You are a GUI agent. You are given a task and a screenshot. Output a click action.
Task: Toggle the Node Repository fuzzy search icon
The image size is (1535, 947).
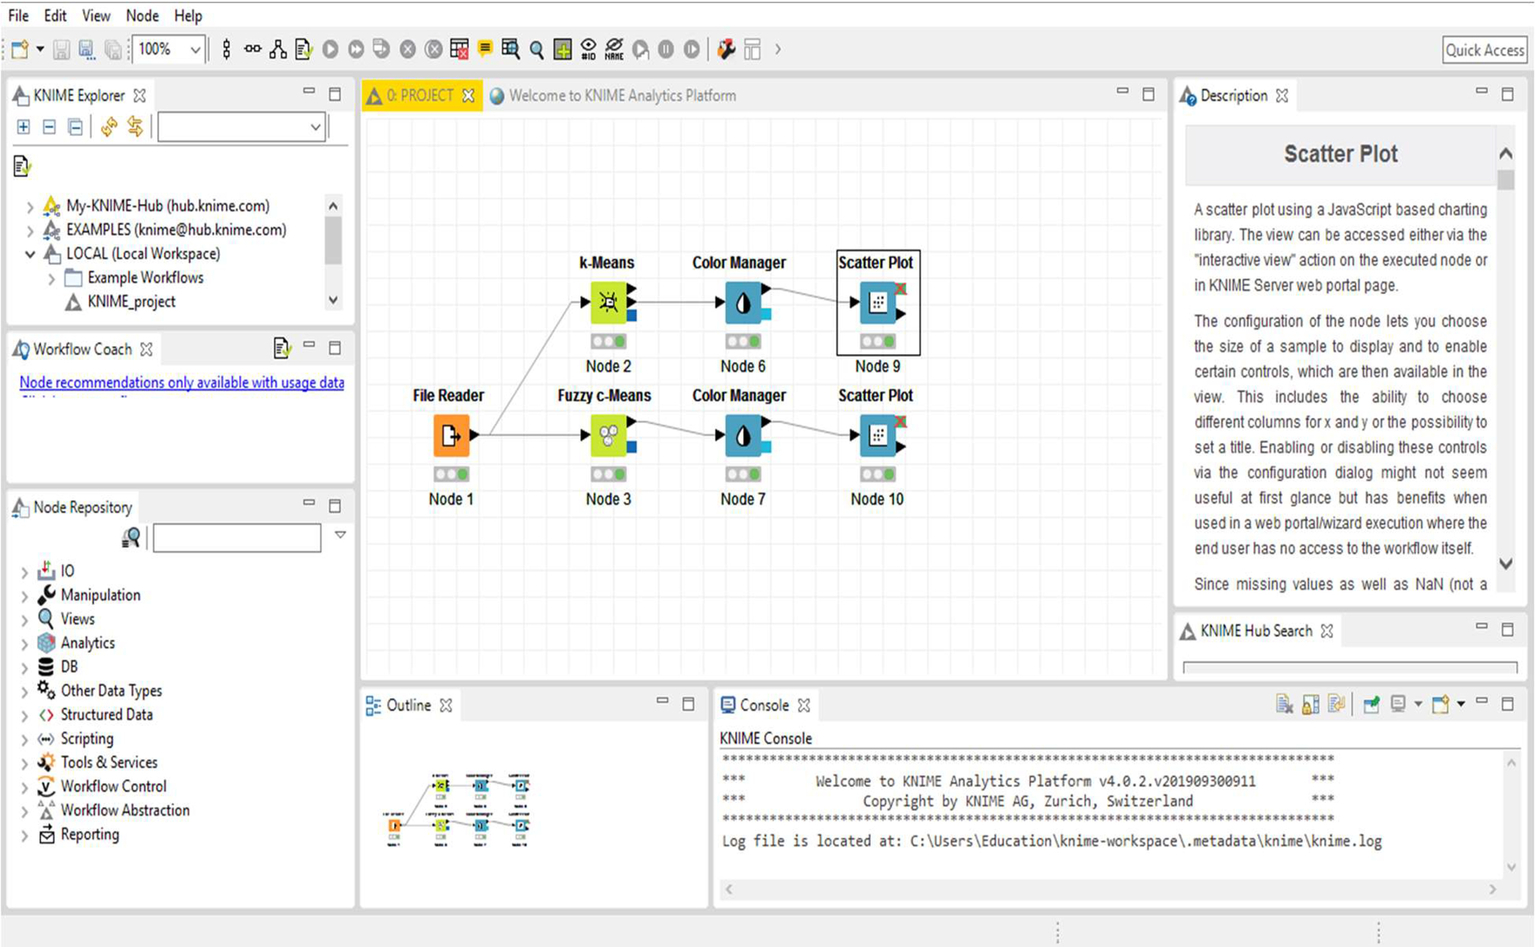pyautogui.click(x=130, y=538)
